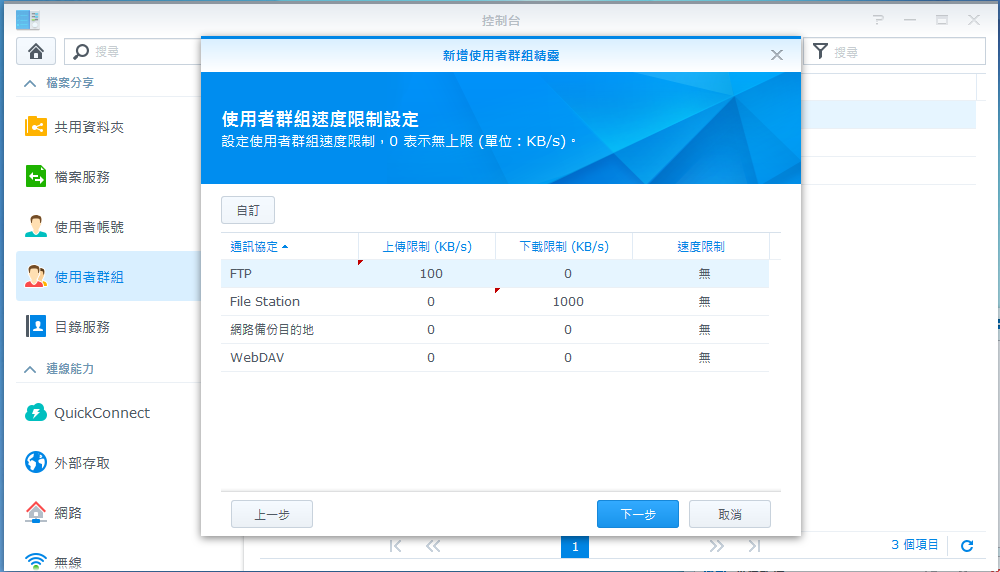Open the 檔案服務 file services icon

[36, 177]
